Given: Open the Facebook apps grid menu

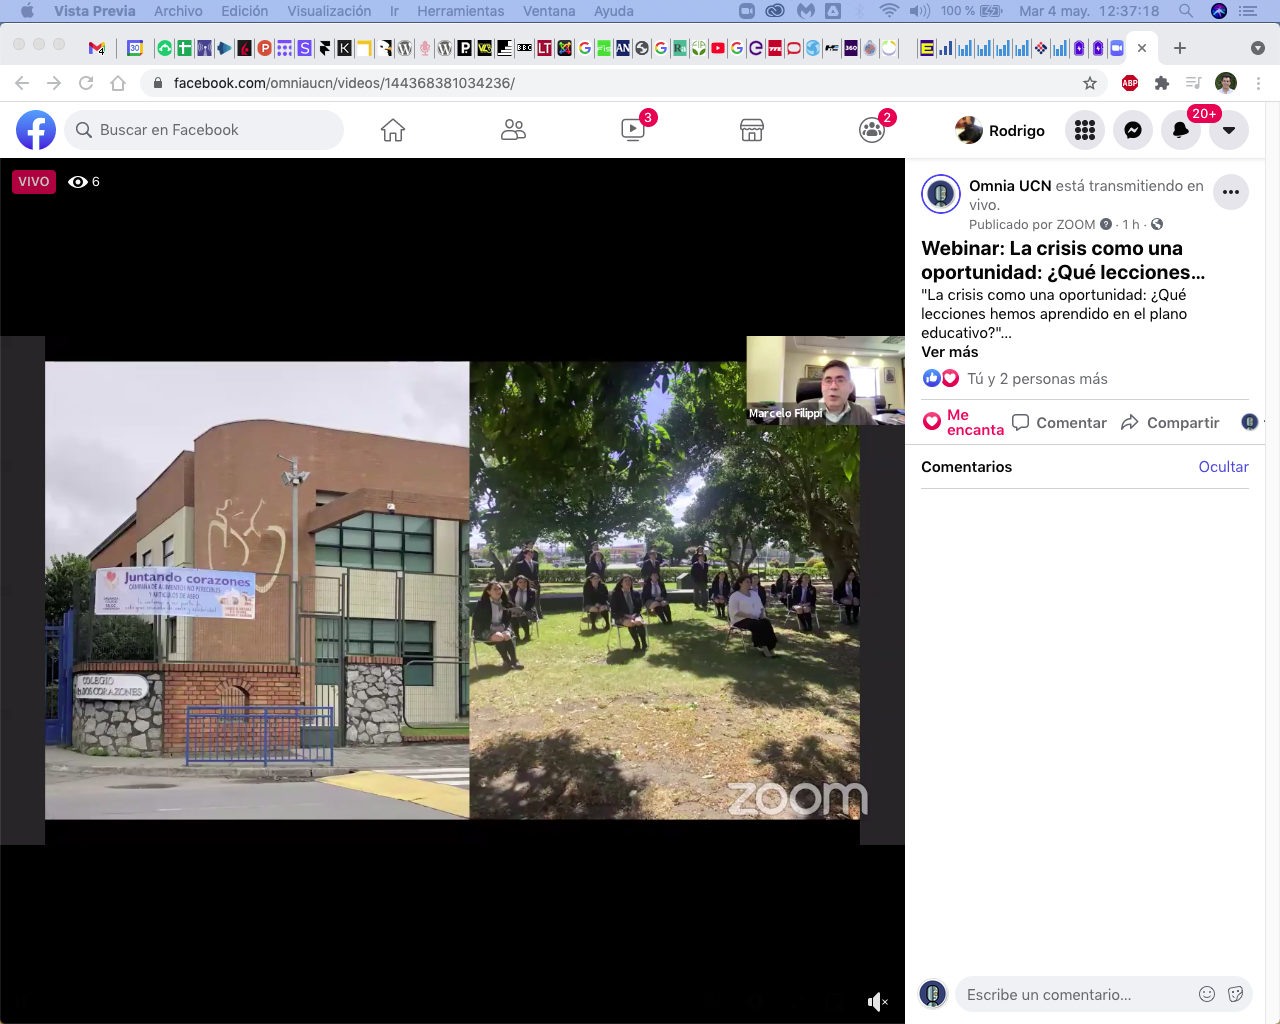Looking at the screenshot, I should pos(1085,130).
